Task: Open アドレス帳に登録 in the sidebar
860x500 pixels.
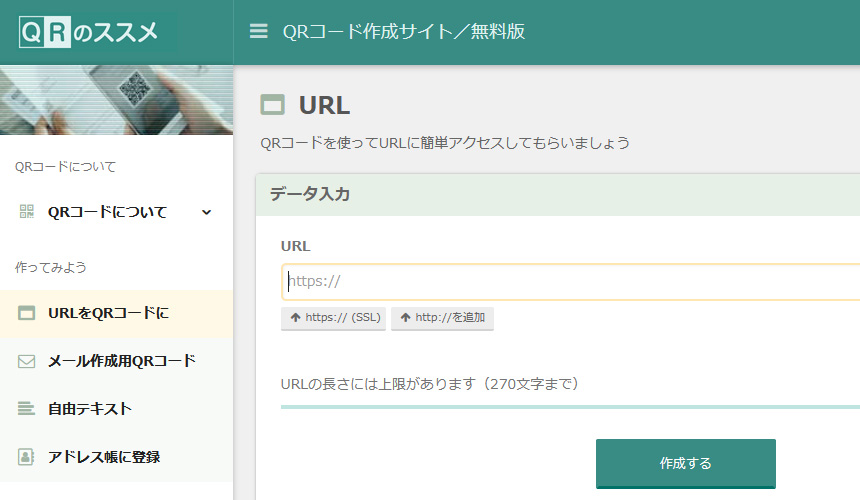Action: (x=104, y=457)
